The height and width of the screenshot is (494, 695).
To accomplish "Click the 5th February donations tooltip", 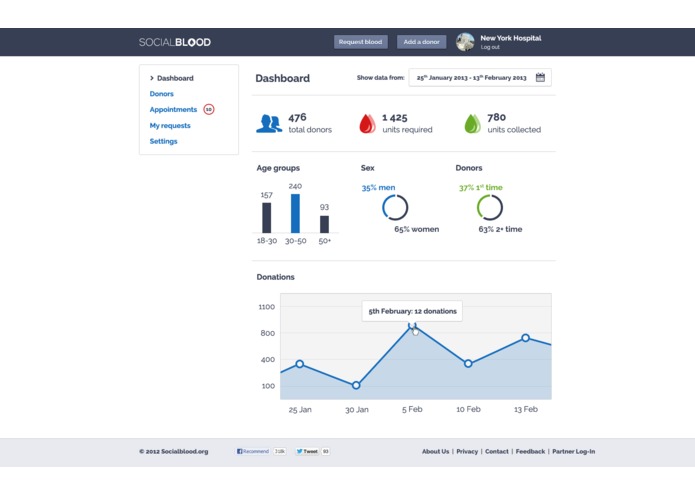I will point(412,311).
